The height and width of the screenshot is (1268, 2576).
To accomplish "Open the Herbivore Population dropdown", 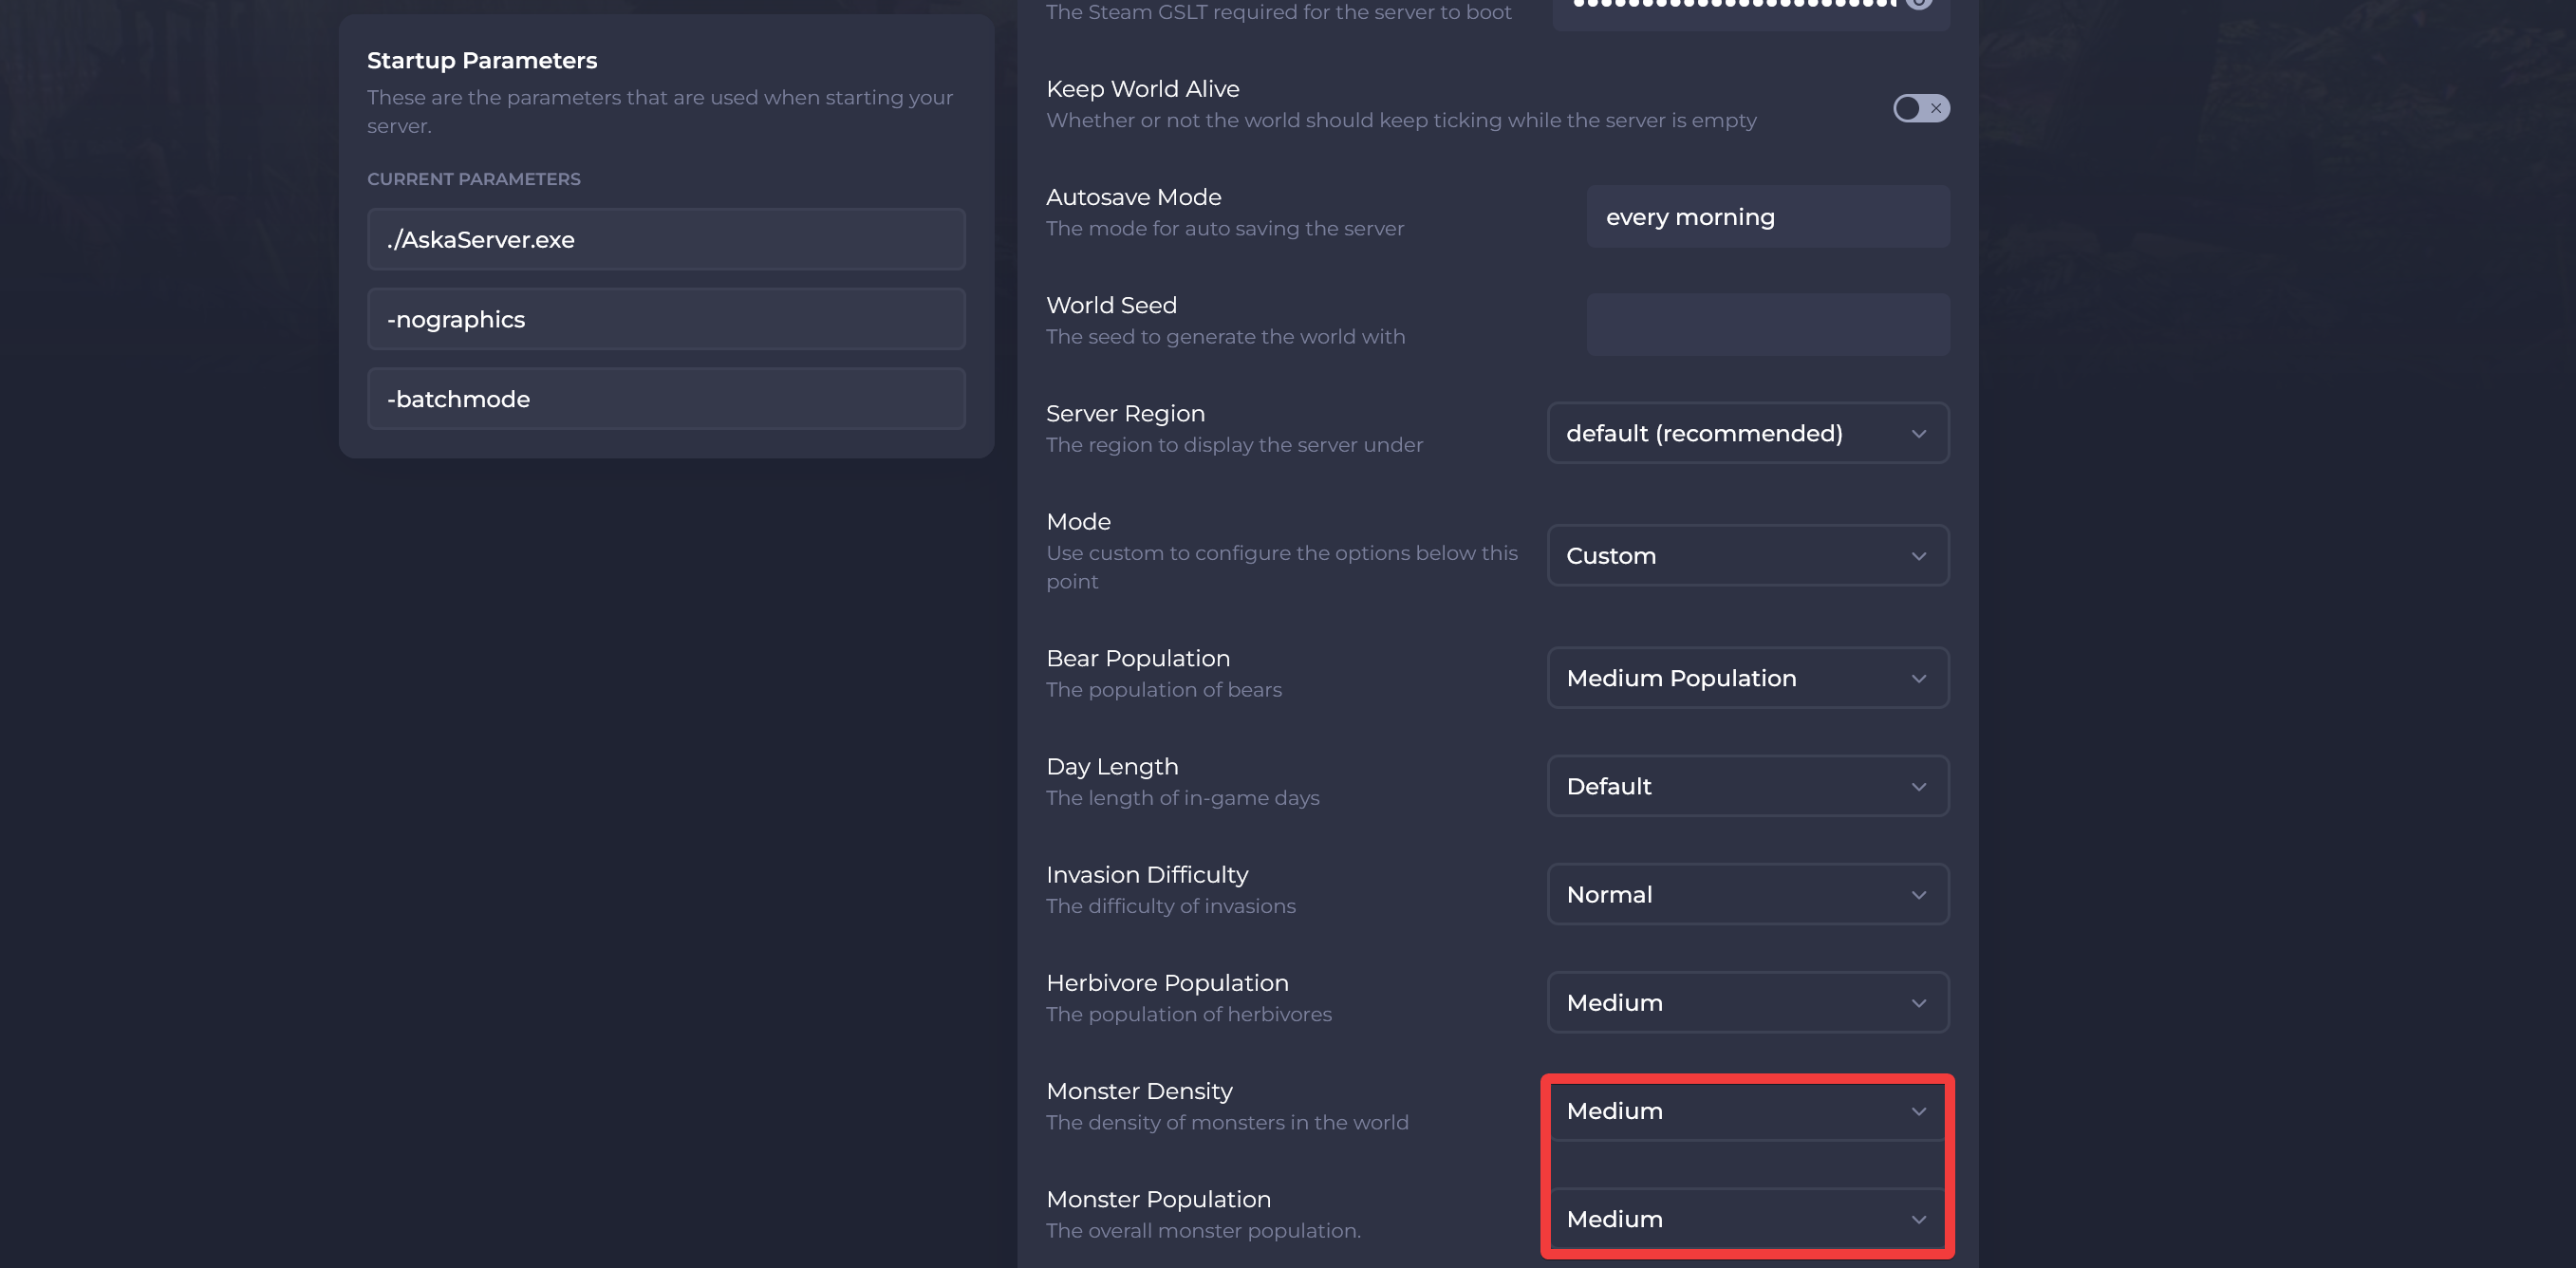I will point(1748,1002).
